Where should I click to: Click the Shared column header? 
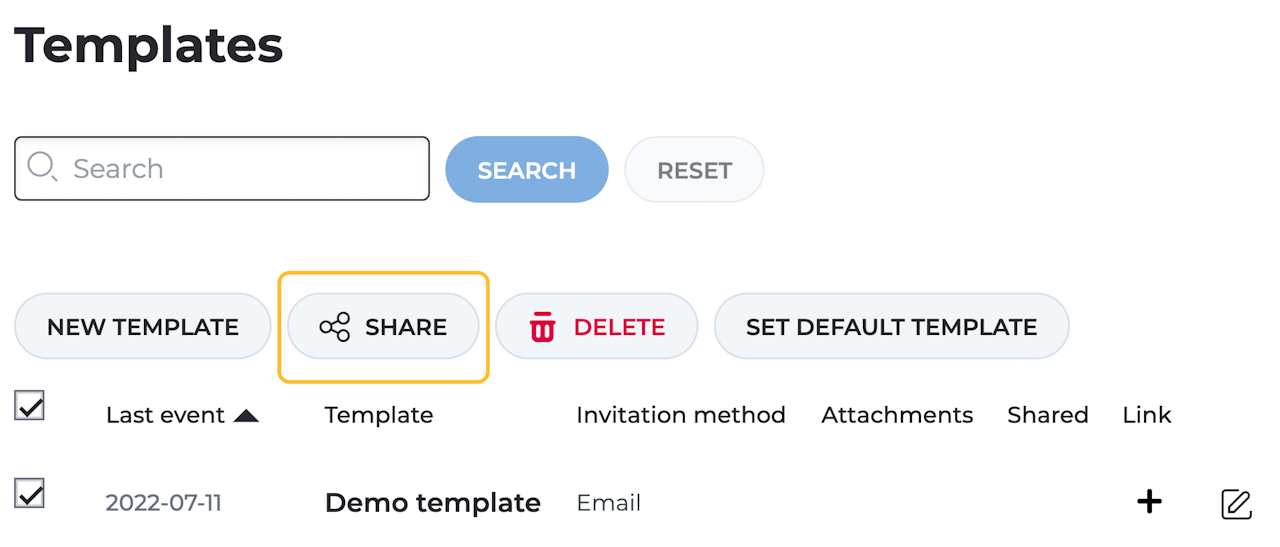click(x=1047, y=415)
